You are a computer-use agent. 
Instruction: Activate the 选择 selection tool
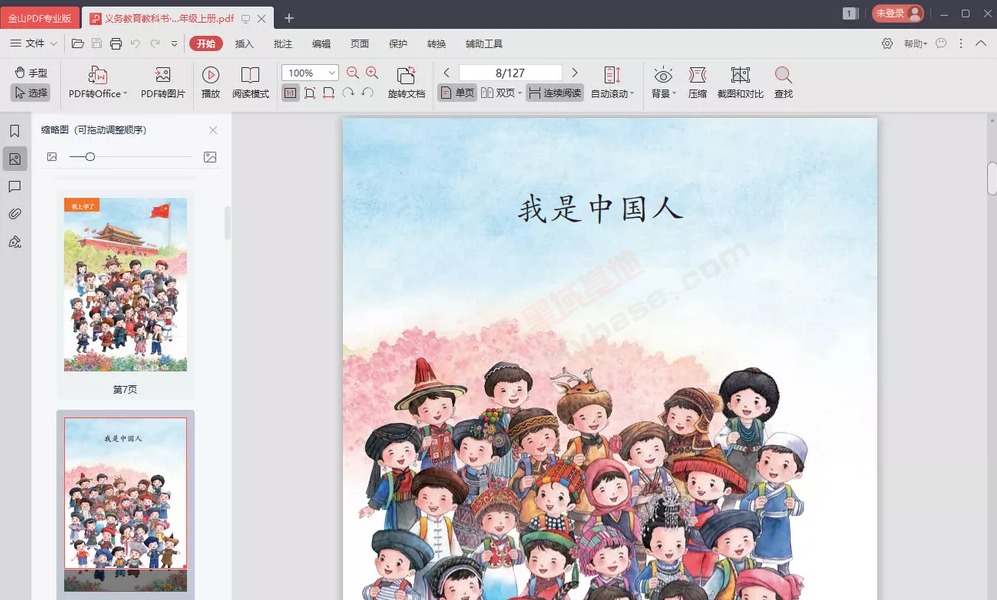point(31,93)
